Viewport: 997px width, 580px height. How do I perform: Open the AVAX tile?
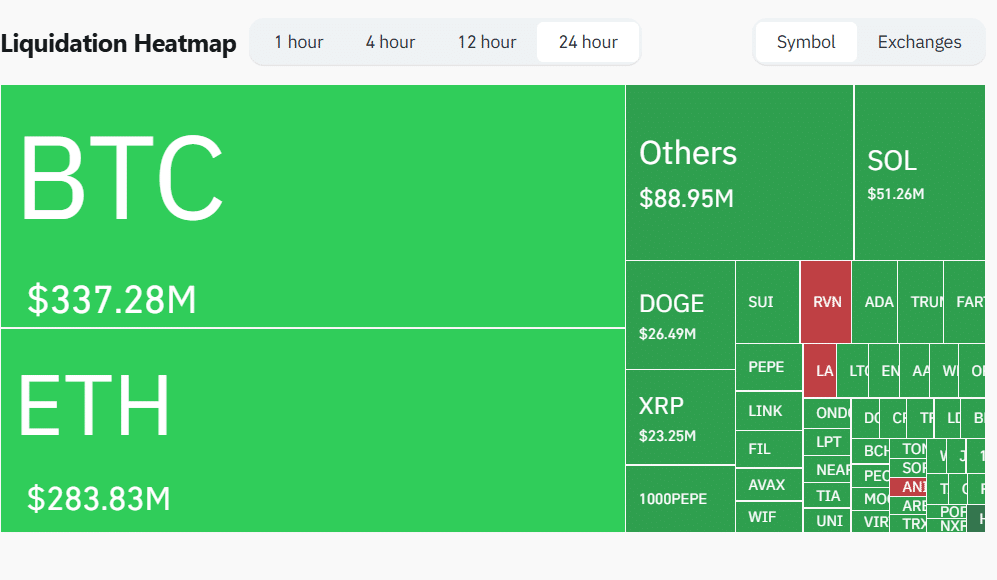(x=767, y=485)
